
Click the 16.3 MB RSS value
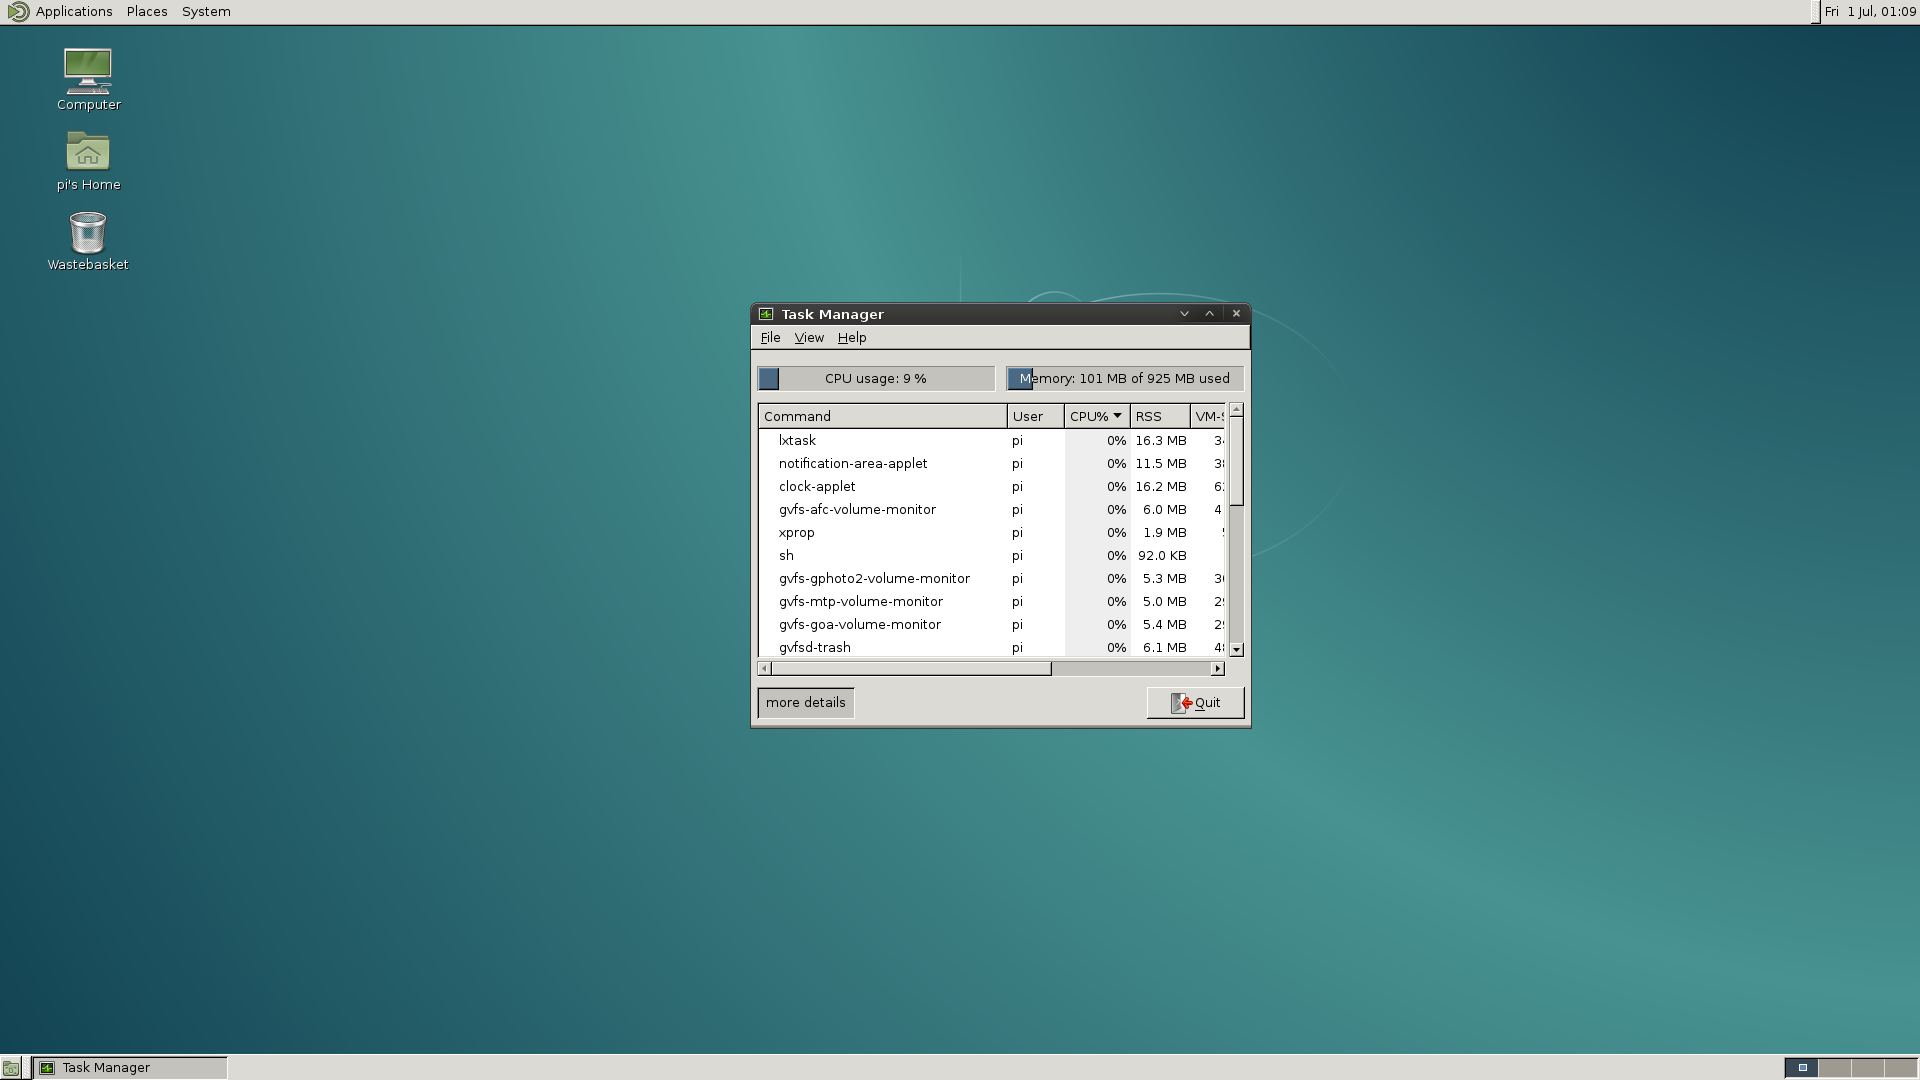(1161, 441)
